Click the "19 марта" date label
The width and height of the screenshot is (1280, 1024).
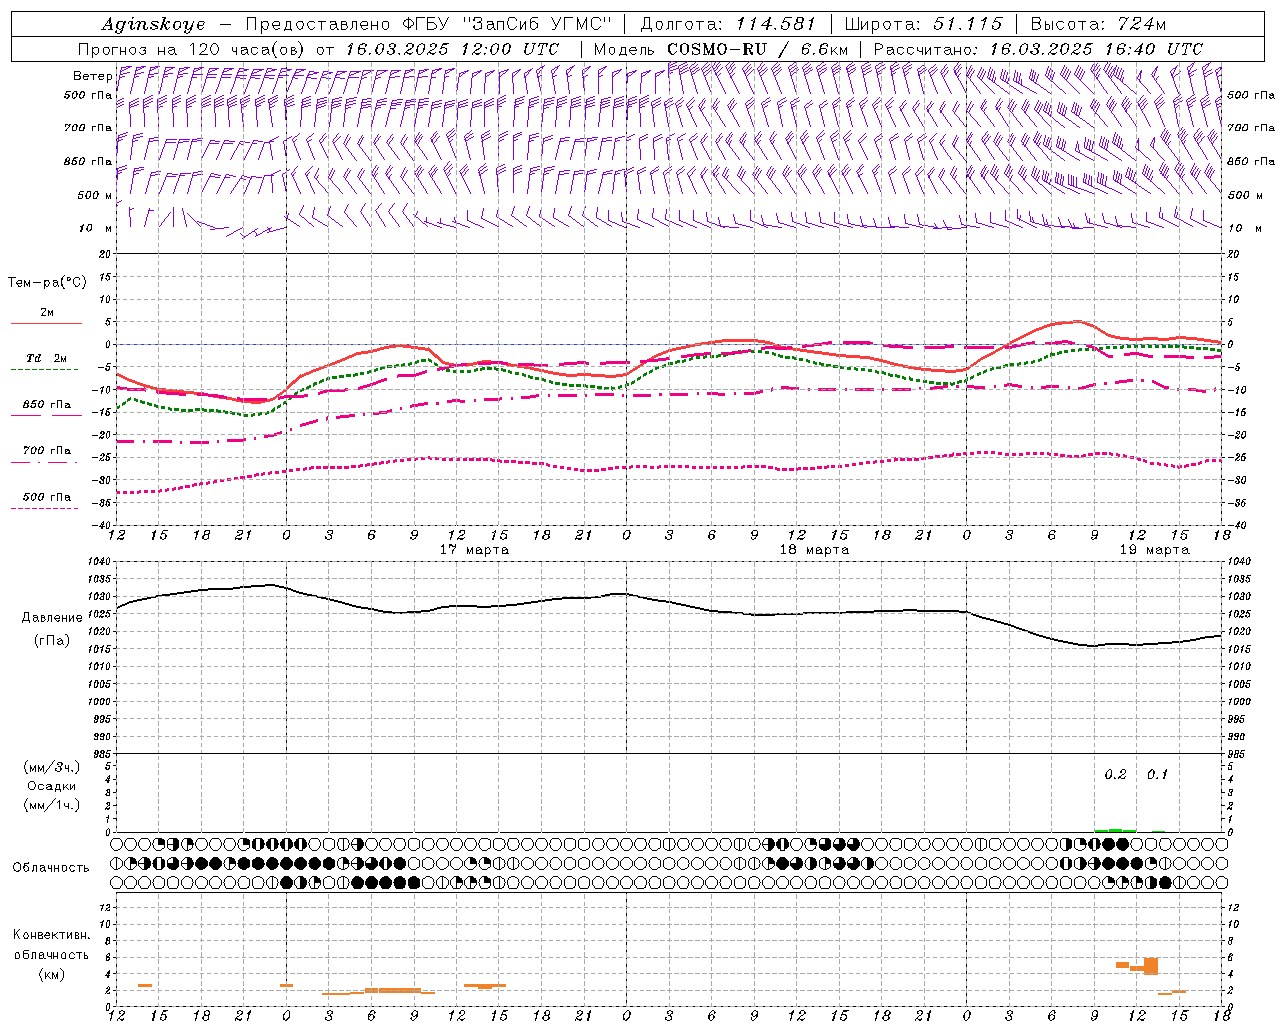pyautogui.click(x=1155, y=550)
